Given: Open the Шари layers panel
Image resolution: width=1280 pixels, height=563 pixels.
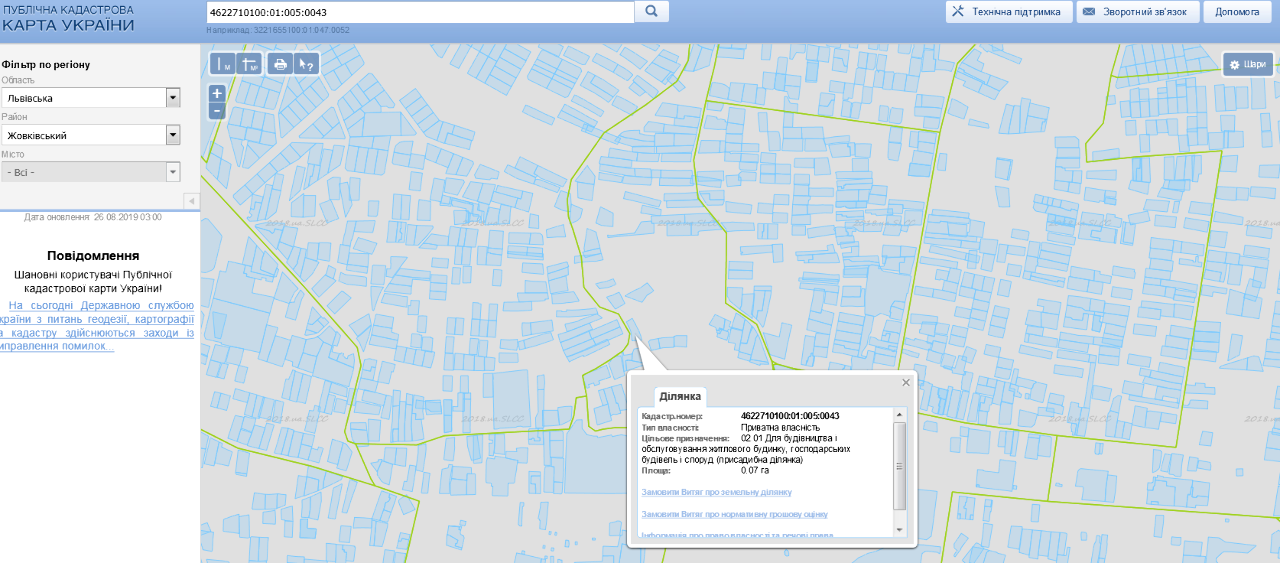Looking at the screenshot, I should 1247,64.
